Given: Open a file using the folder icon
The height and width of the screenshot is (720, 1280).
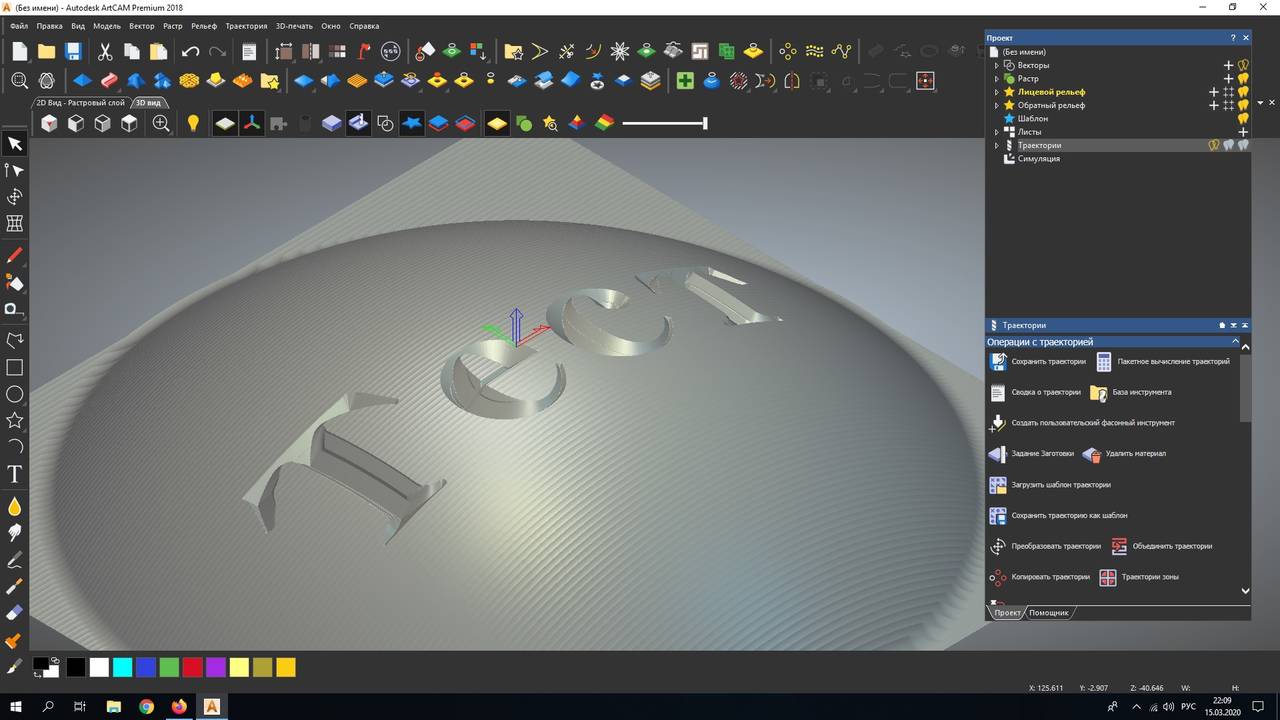Looking at the screenshot, I should click(46, 51).
